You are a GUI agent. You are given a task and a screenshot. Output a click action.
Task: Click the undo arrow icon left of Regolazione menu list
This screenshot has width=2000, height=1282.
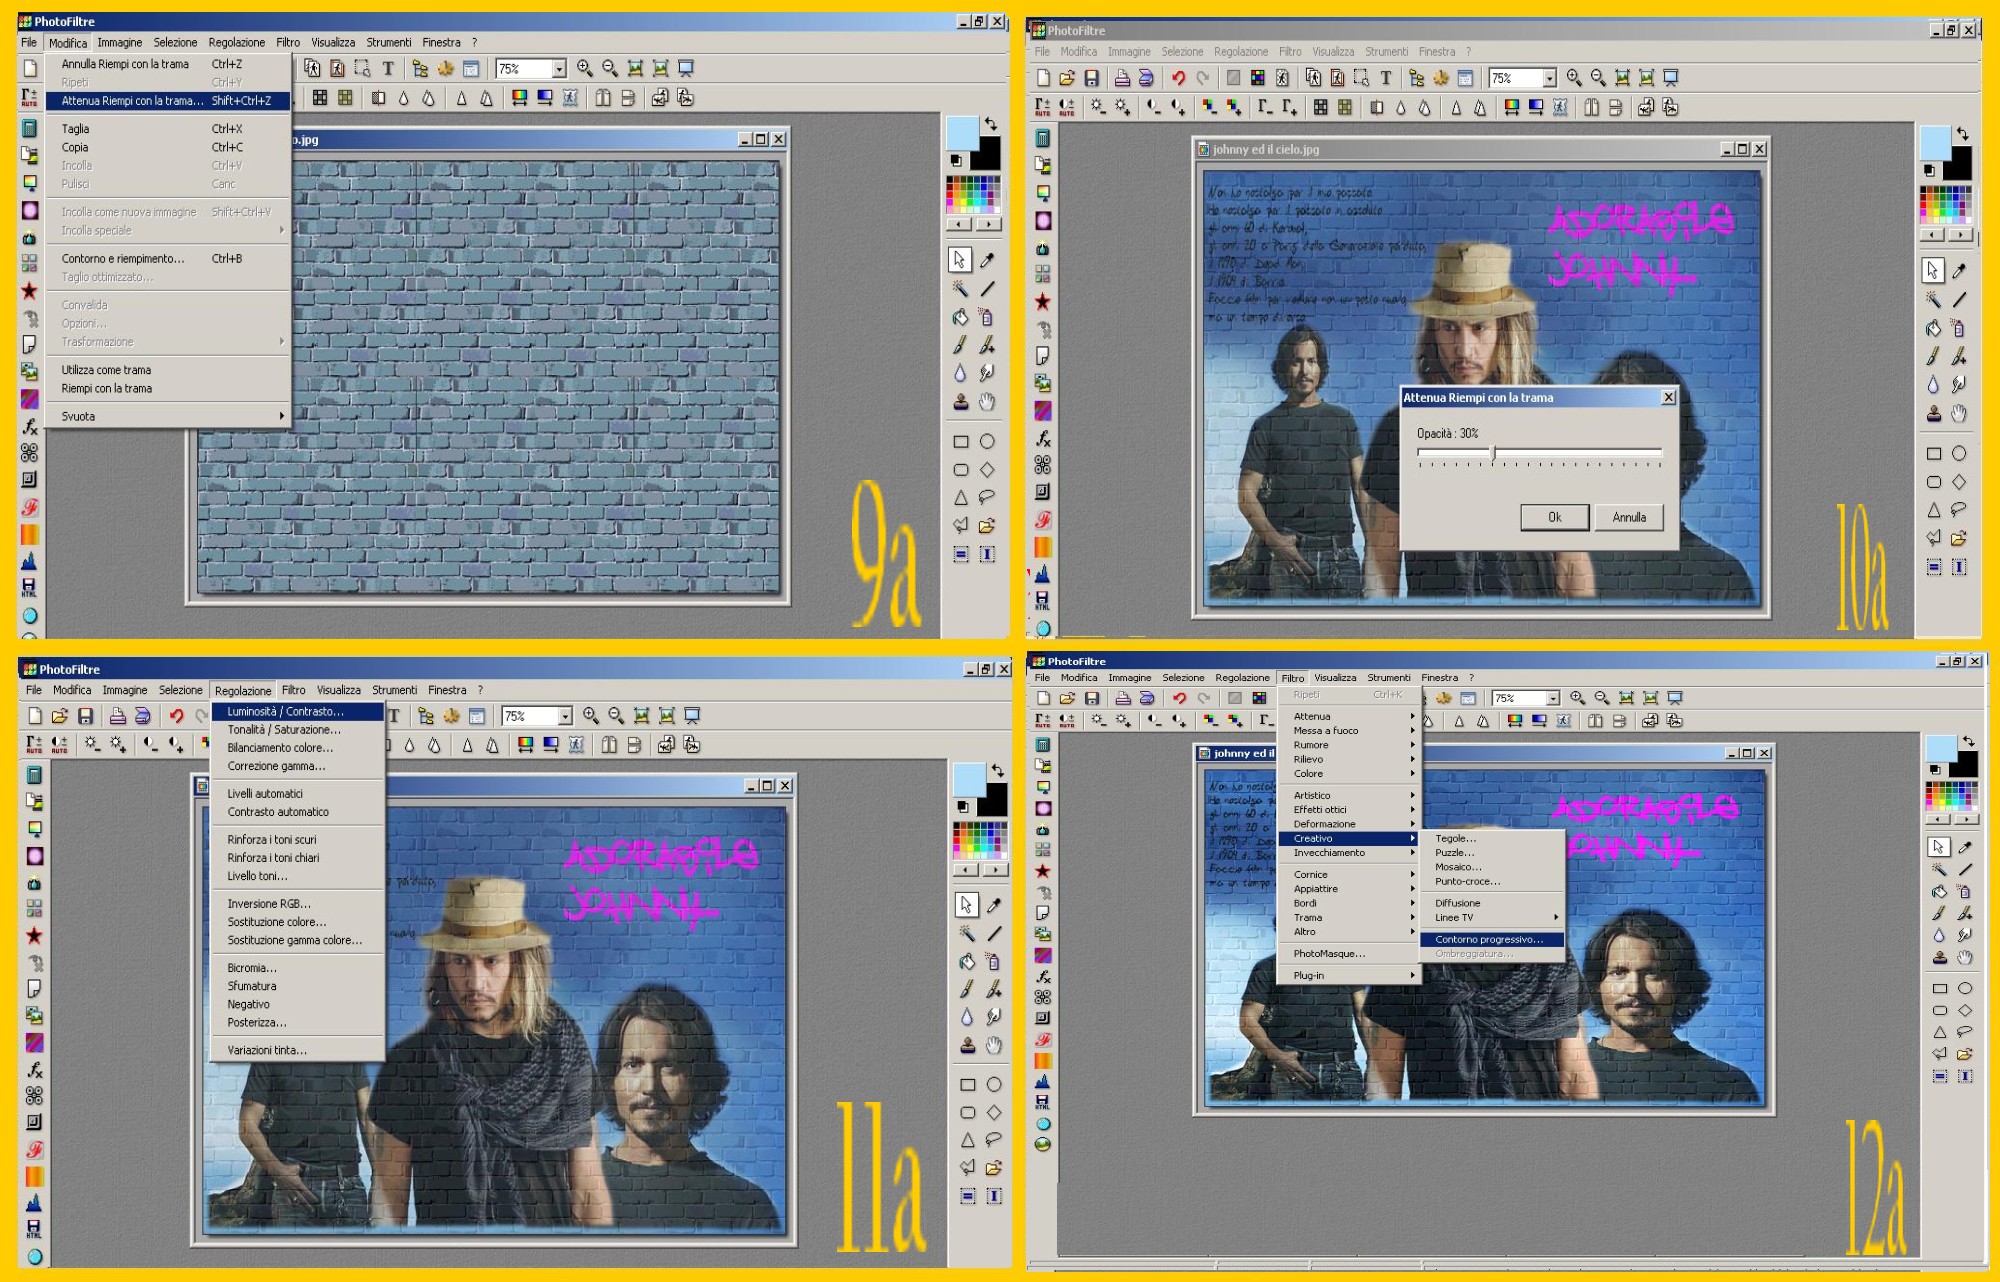[177, 716]
